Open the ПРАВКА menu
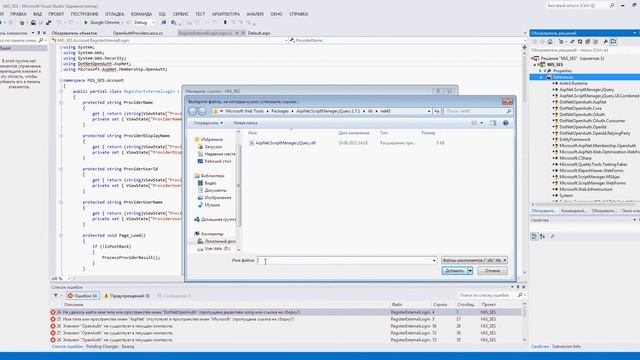Screen dimensions: 640x360 click(18, 14)
